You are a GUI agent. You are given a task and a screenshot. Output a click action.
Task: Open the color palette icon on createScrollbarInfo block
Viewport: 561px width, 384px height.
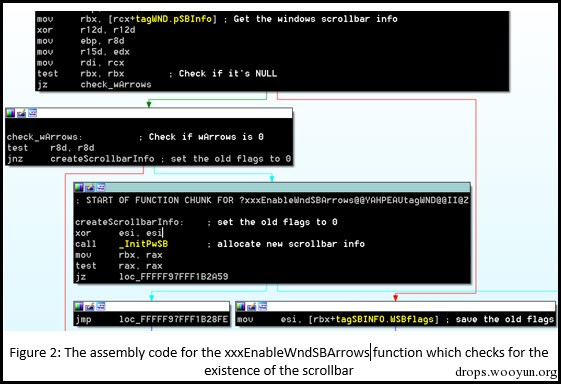[79, 187]
